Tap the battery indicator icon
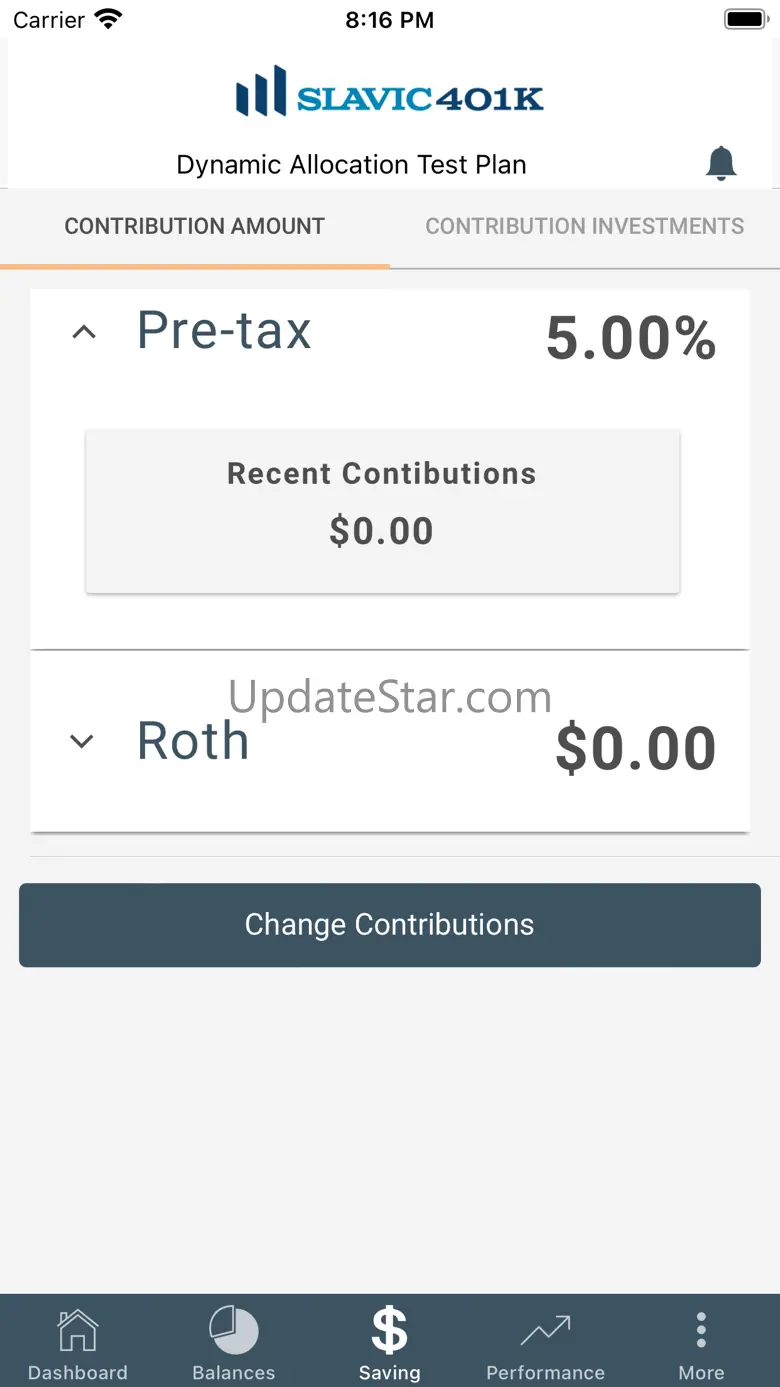 (744, 19)
